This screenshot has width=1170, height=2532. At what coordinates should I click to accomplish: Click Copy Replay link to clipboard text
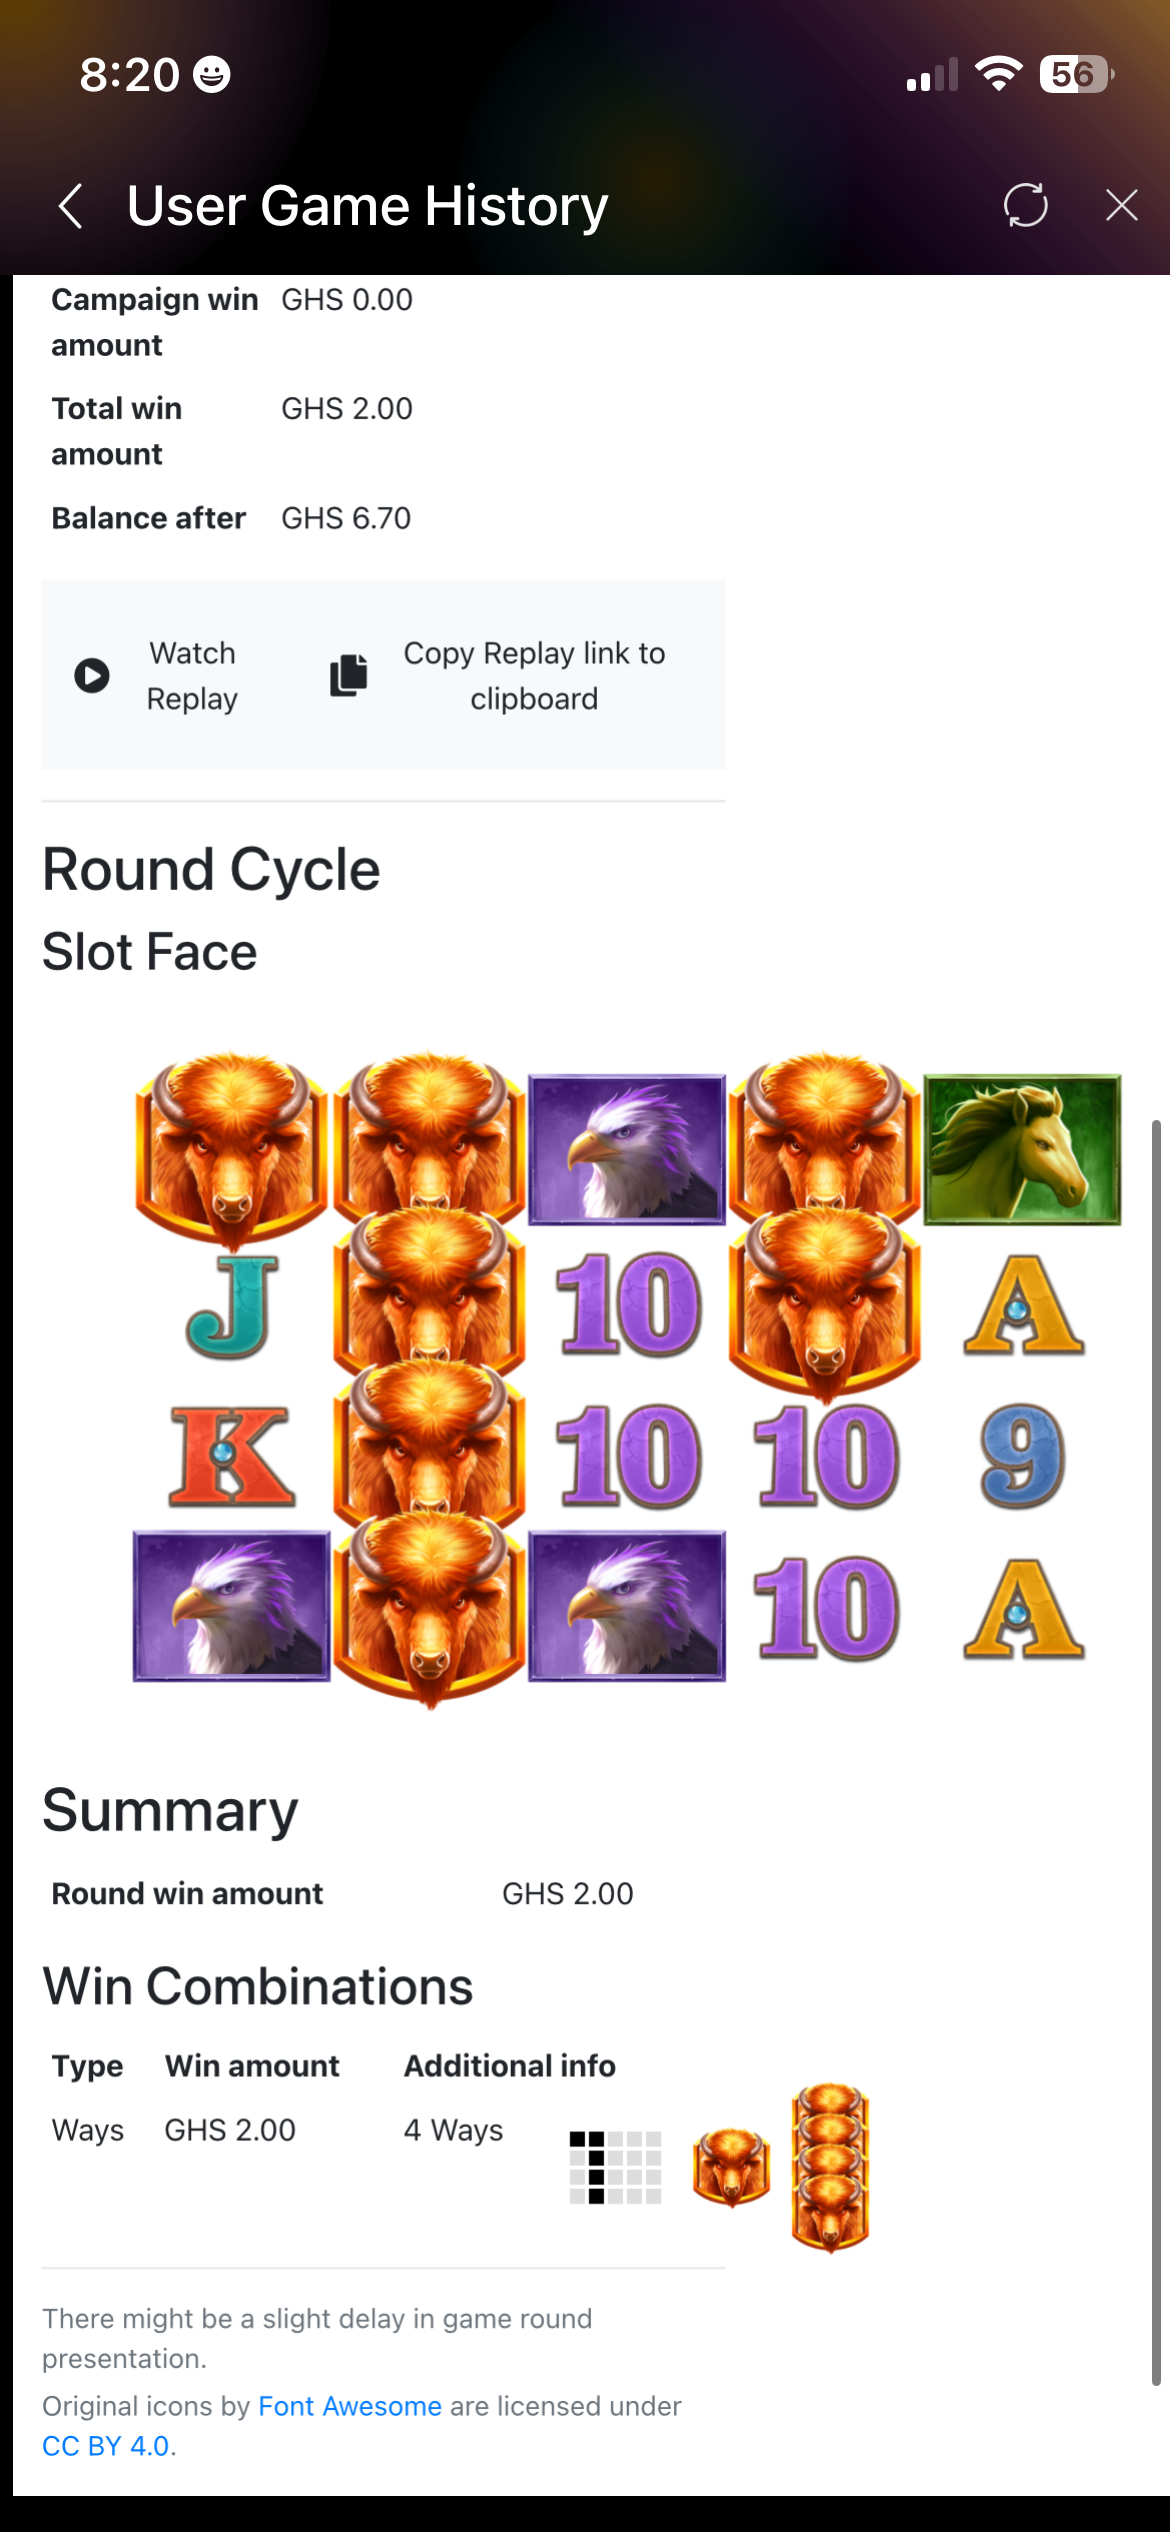534,675
